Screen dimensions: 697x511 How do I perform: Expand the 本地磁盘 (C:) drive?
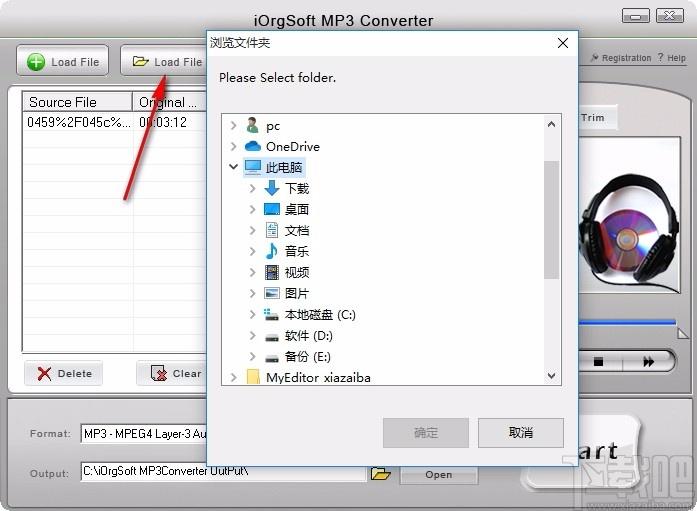click(x=252, y=314)
